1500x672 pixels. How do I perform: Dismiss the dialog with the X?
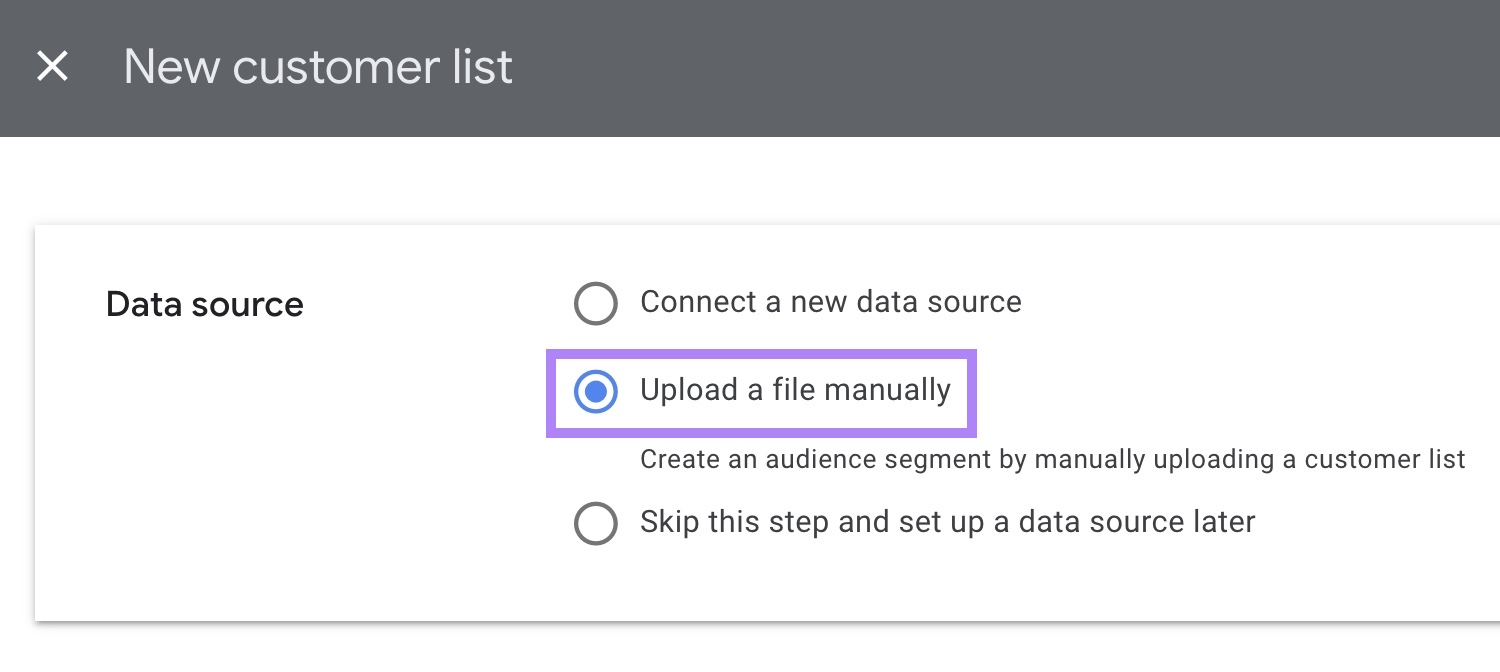click(52, 66)
